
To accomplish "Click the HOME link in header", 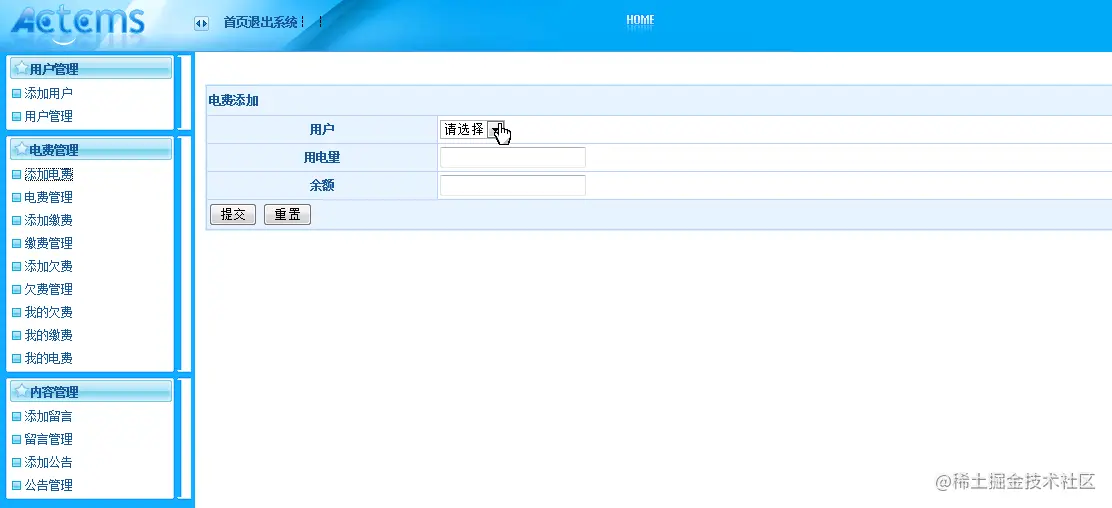I will click(x=640, y=20).
